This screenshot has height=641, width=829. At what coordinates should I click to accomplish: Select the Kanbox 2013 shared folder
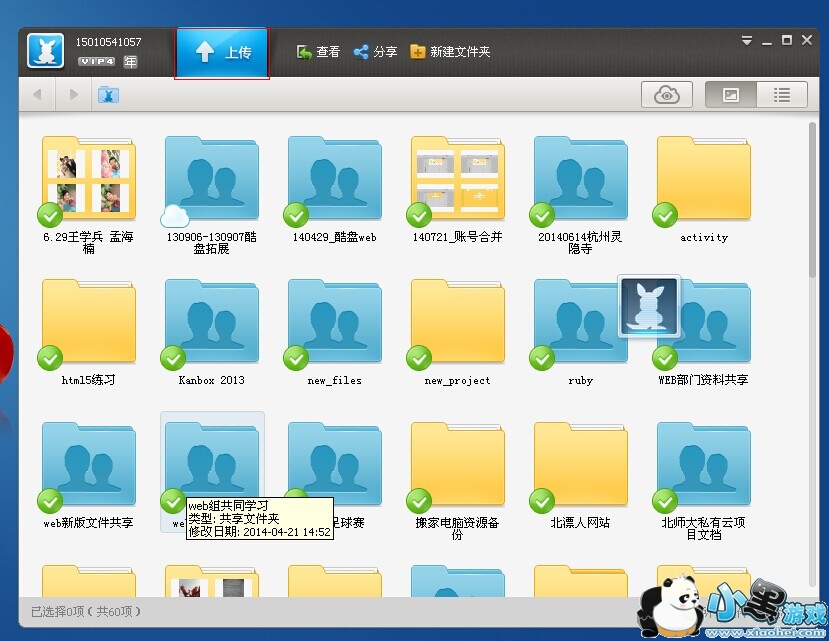[x=211, y=323]
